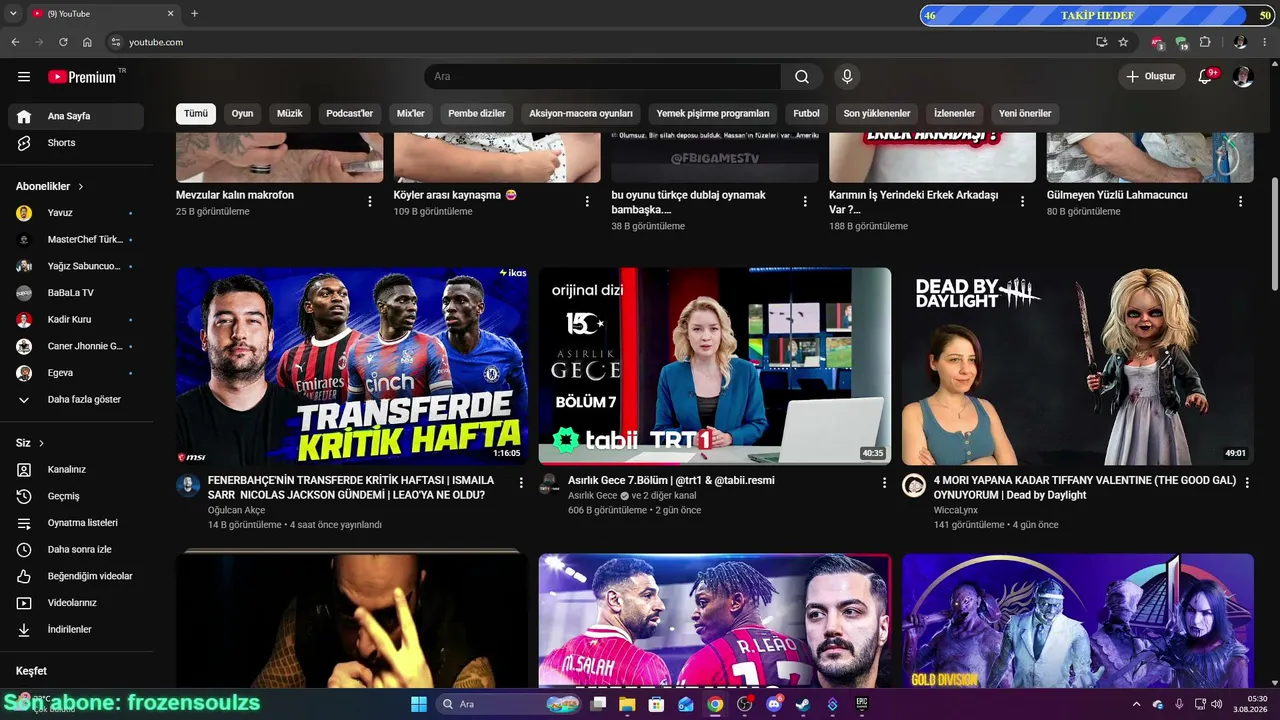Select the Oyun filter chip
Image resolution: width=1280 pixels, height=720 pixels.
243,113
